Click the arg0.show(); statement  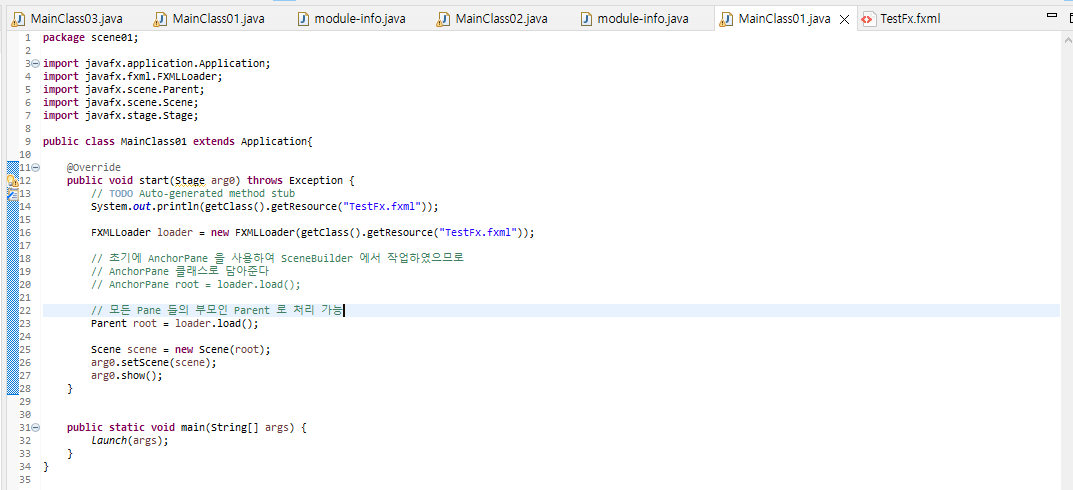(x=127, y=376)
